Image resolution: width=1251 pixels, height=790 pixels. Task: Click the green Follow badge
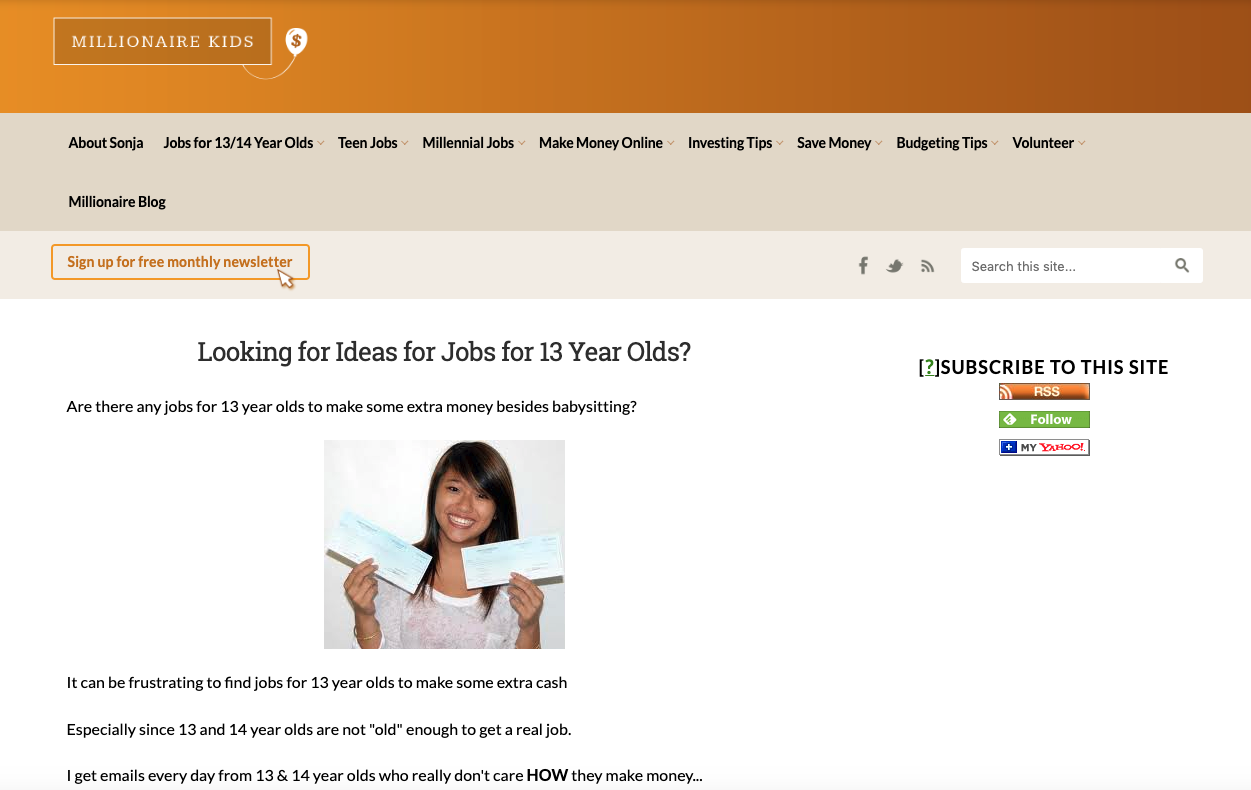pos(1044,420)
